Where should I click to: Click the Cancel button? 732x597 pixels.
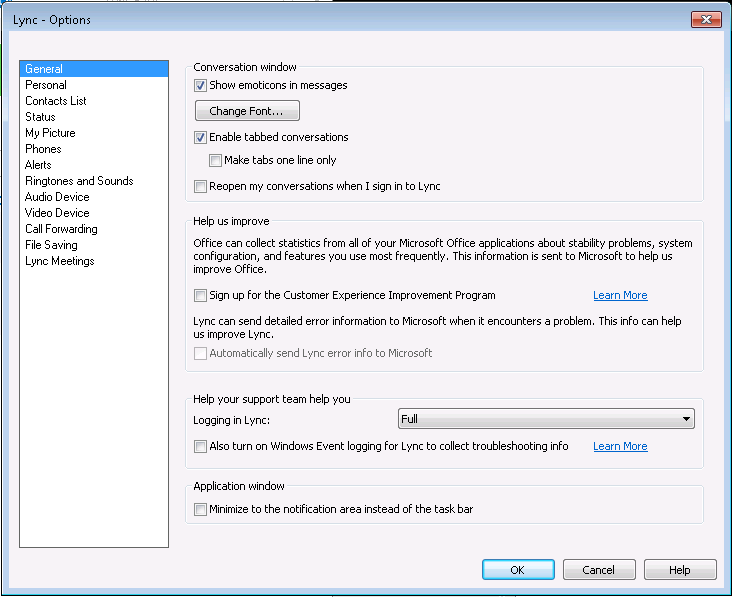tap(599, 569)
